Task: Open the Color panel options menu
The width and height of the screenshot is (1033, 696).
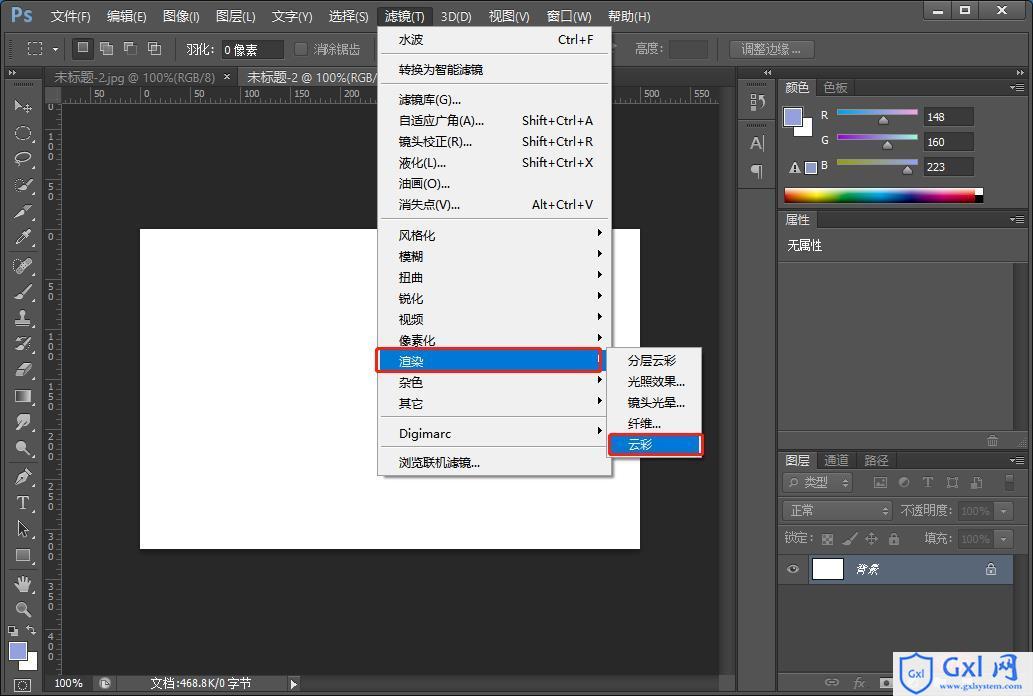Action: point(1017,87)
